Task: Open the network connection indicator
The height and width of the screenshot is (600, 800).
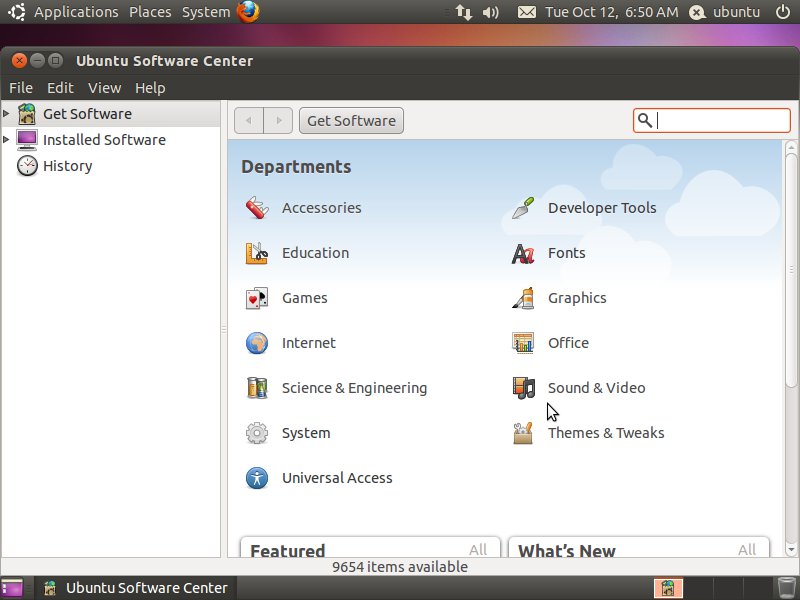Action: (x=463, y=12)
